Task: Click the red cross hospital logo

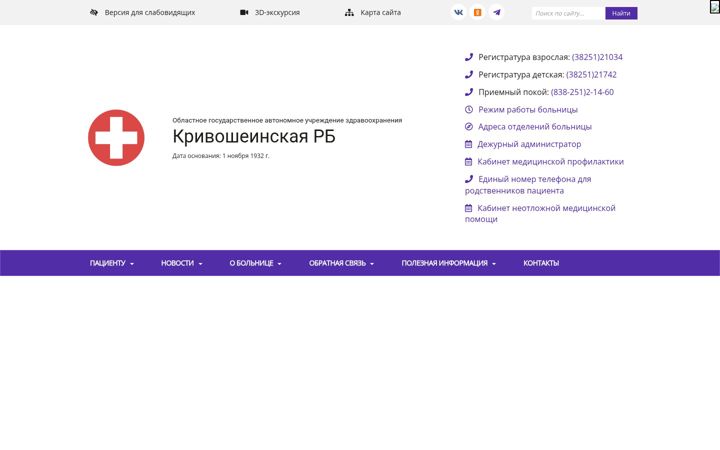Action: point(116,137)
